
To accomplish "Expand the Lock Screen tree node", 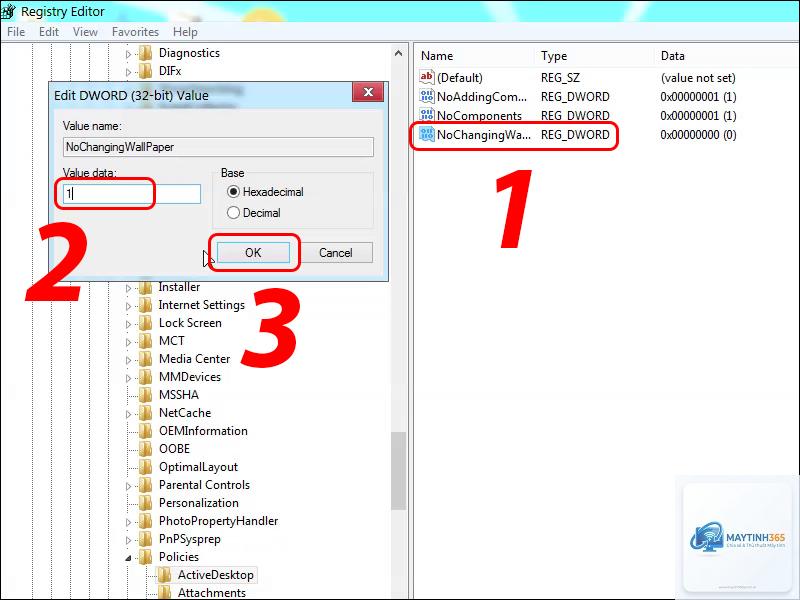I will (x=128, y=324).
